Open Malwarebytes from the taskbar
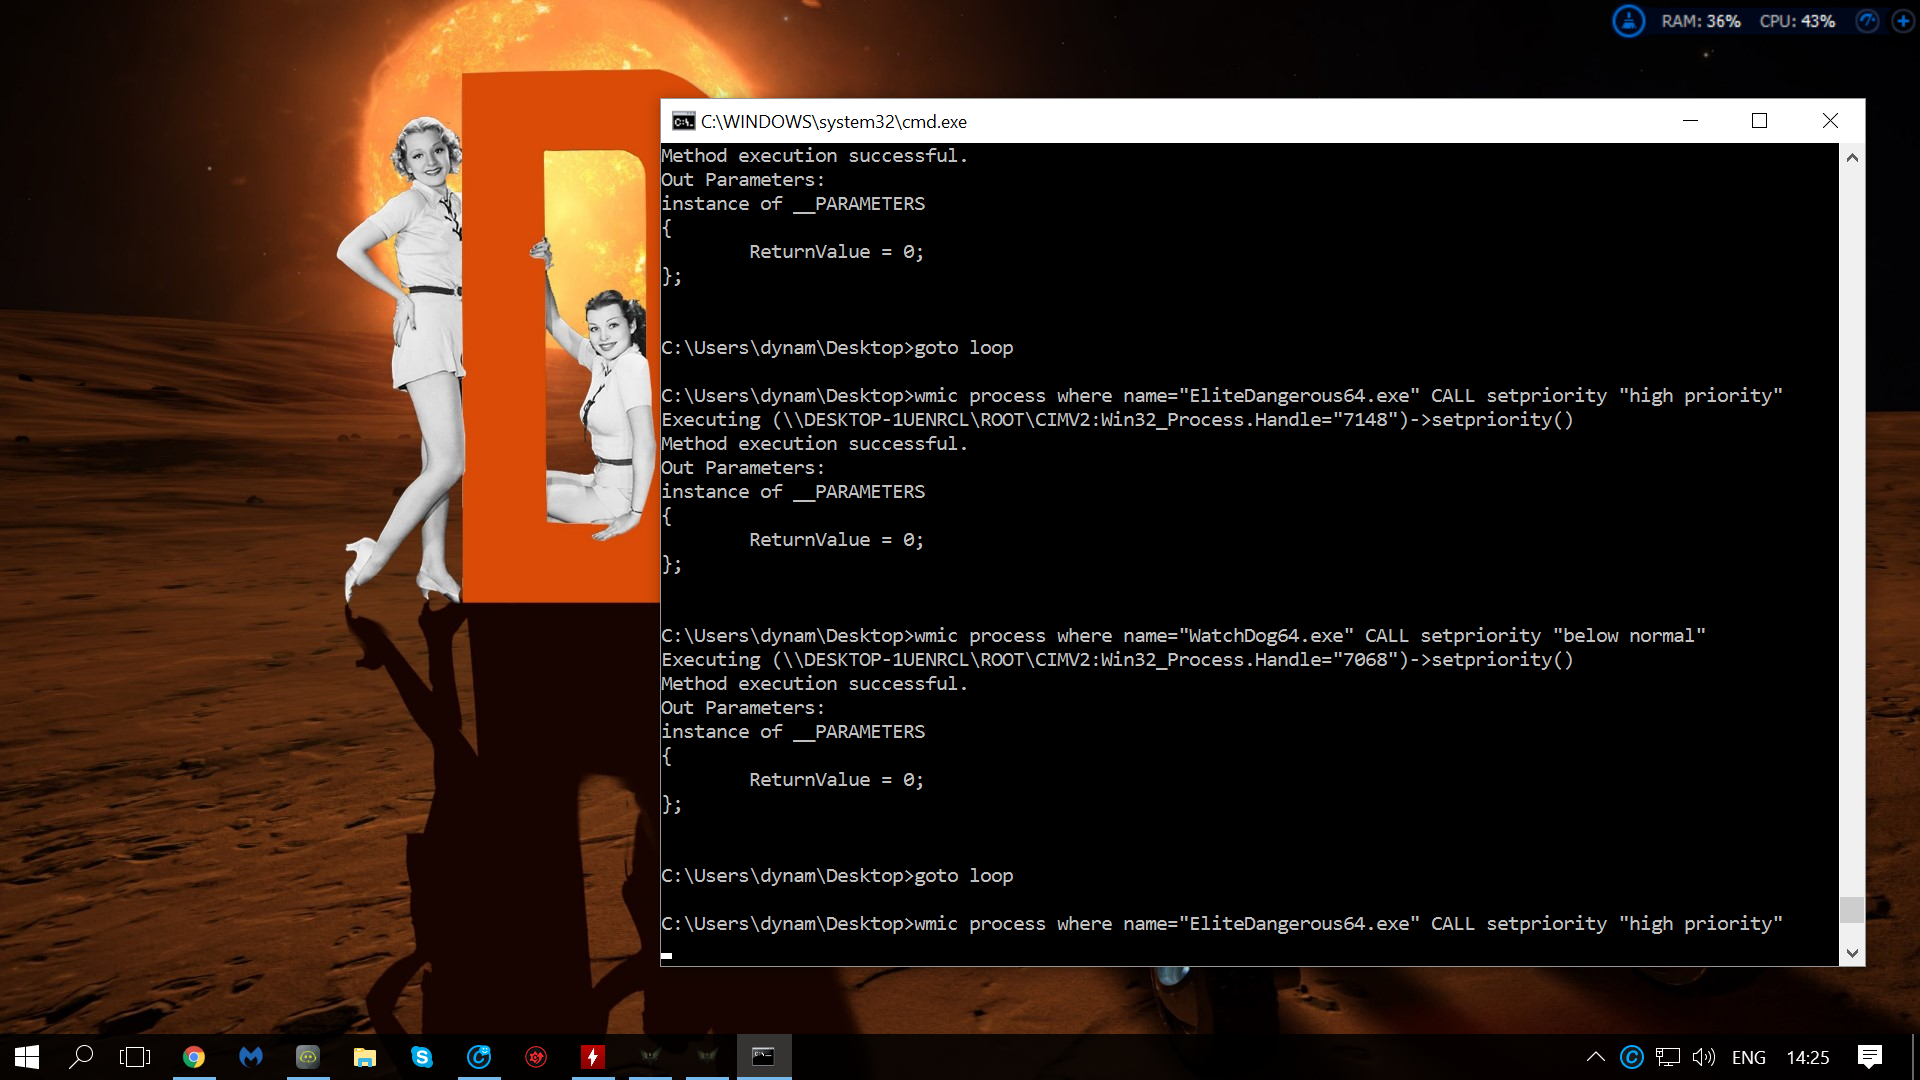Viewport: 1920px width, 1080px height. (x=251, y=1057)
